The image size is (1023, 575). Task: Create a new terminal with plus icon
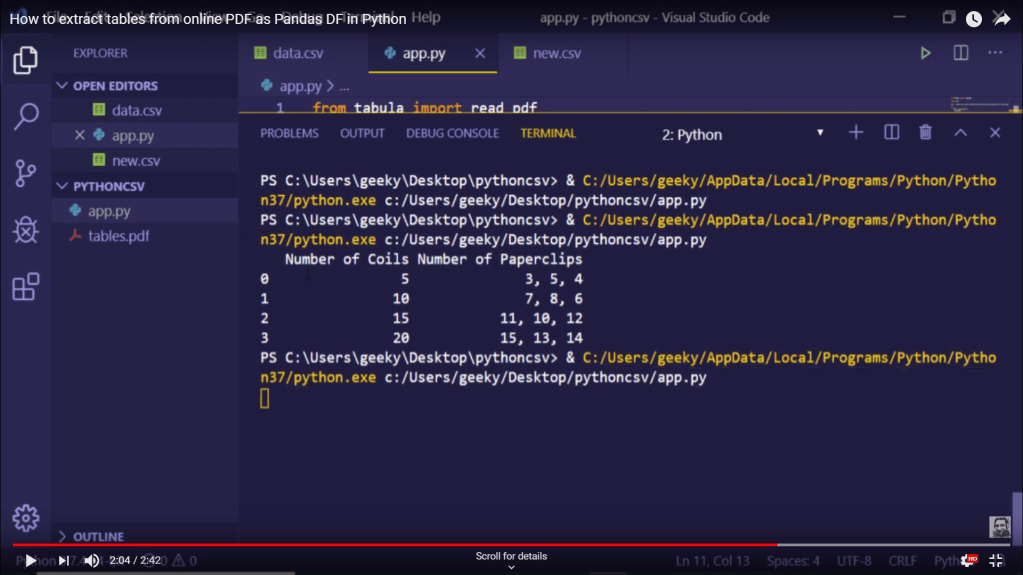tap(856, 132)
